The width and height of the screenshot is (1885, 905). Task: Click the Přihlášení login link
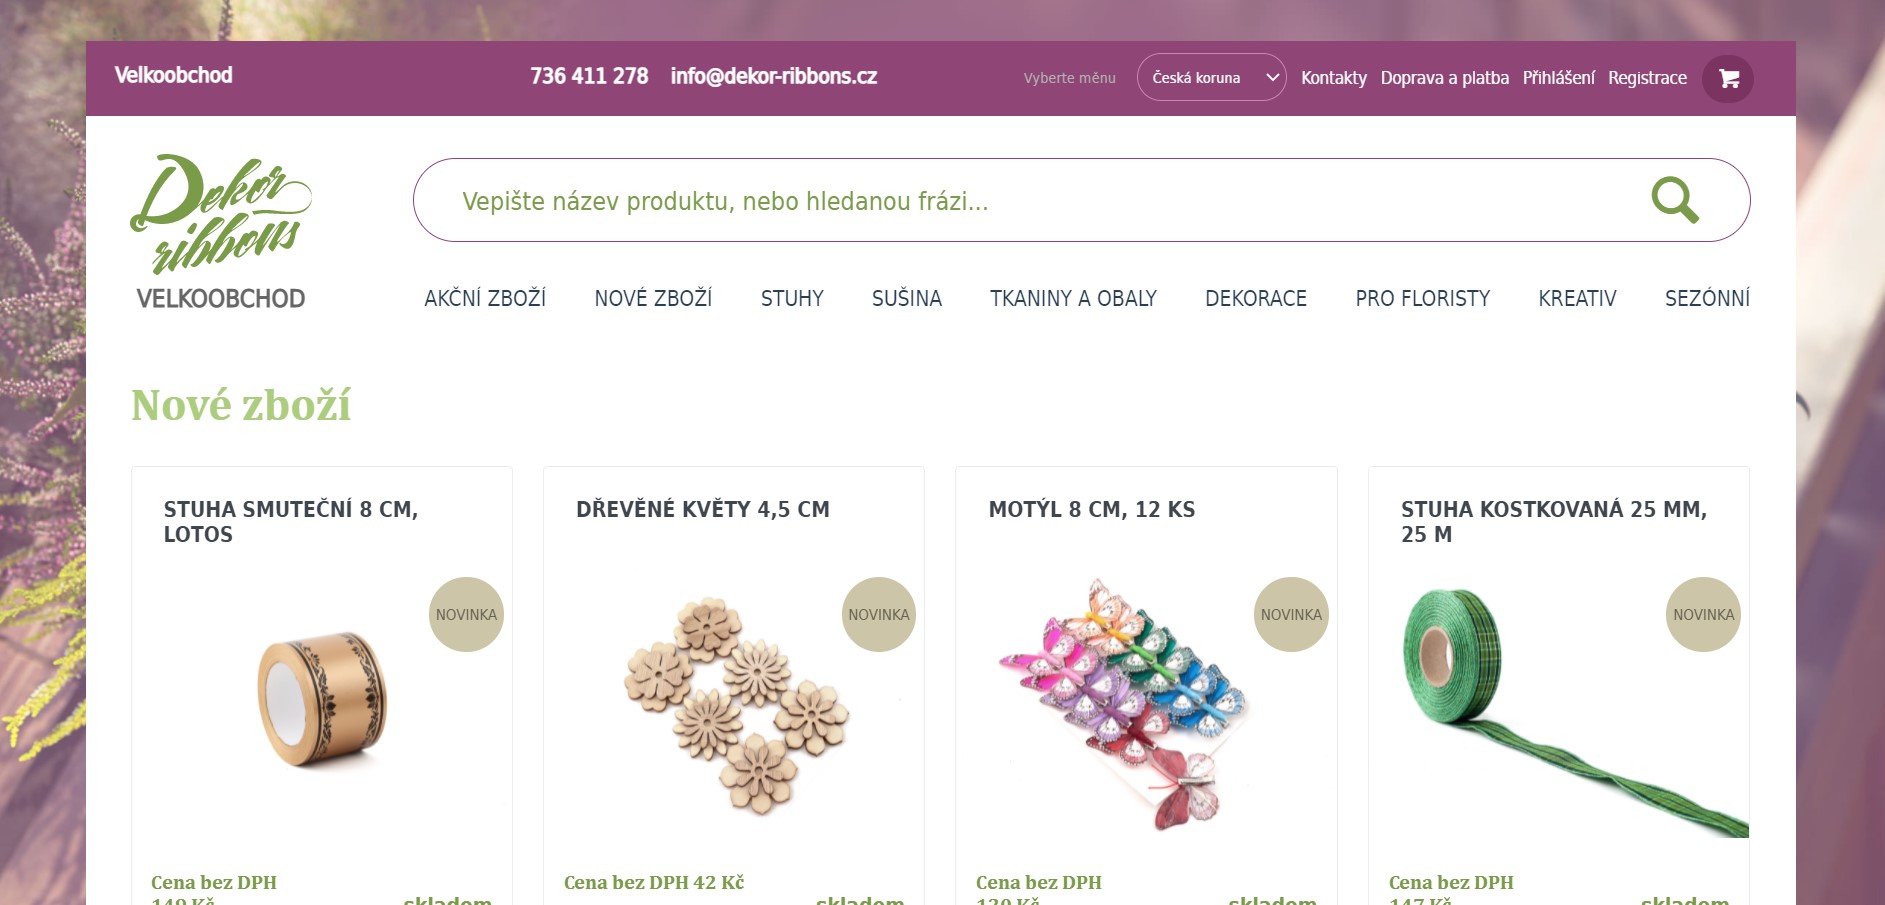click(x=1558, y=78)
